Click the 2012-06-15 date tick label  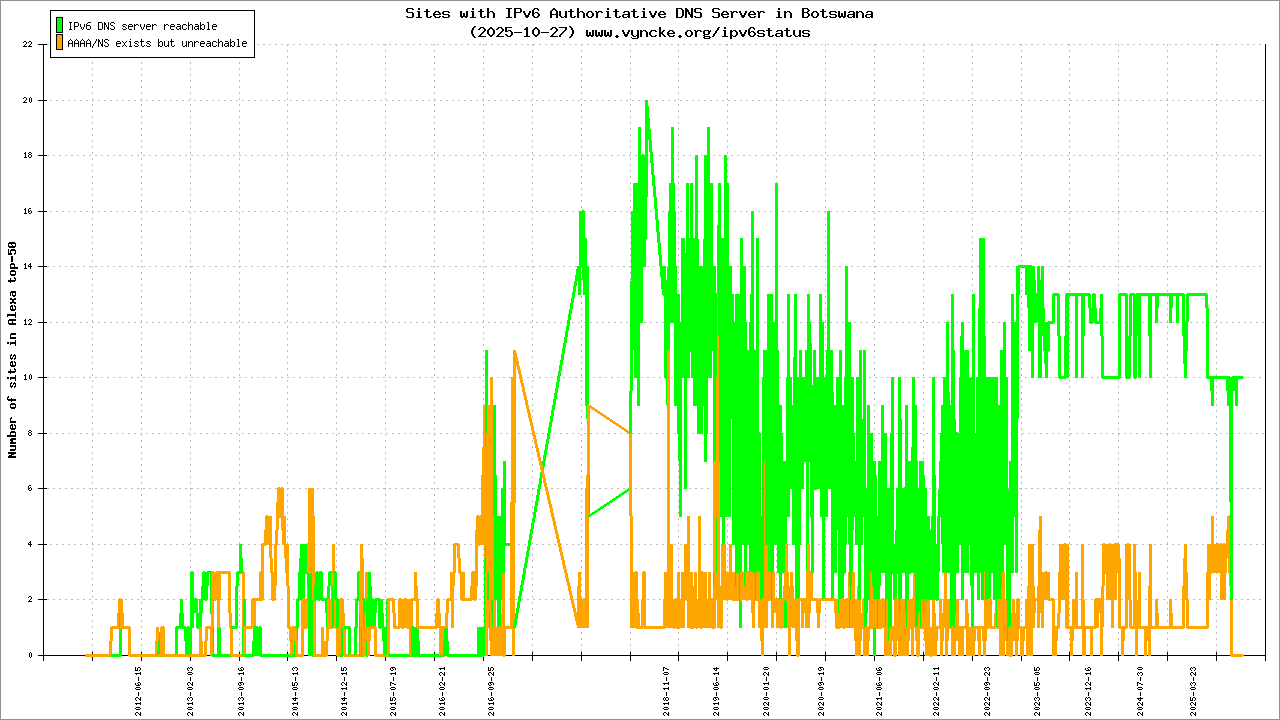(139, 686)
